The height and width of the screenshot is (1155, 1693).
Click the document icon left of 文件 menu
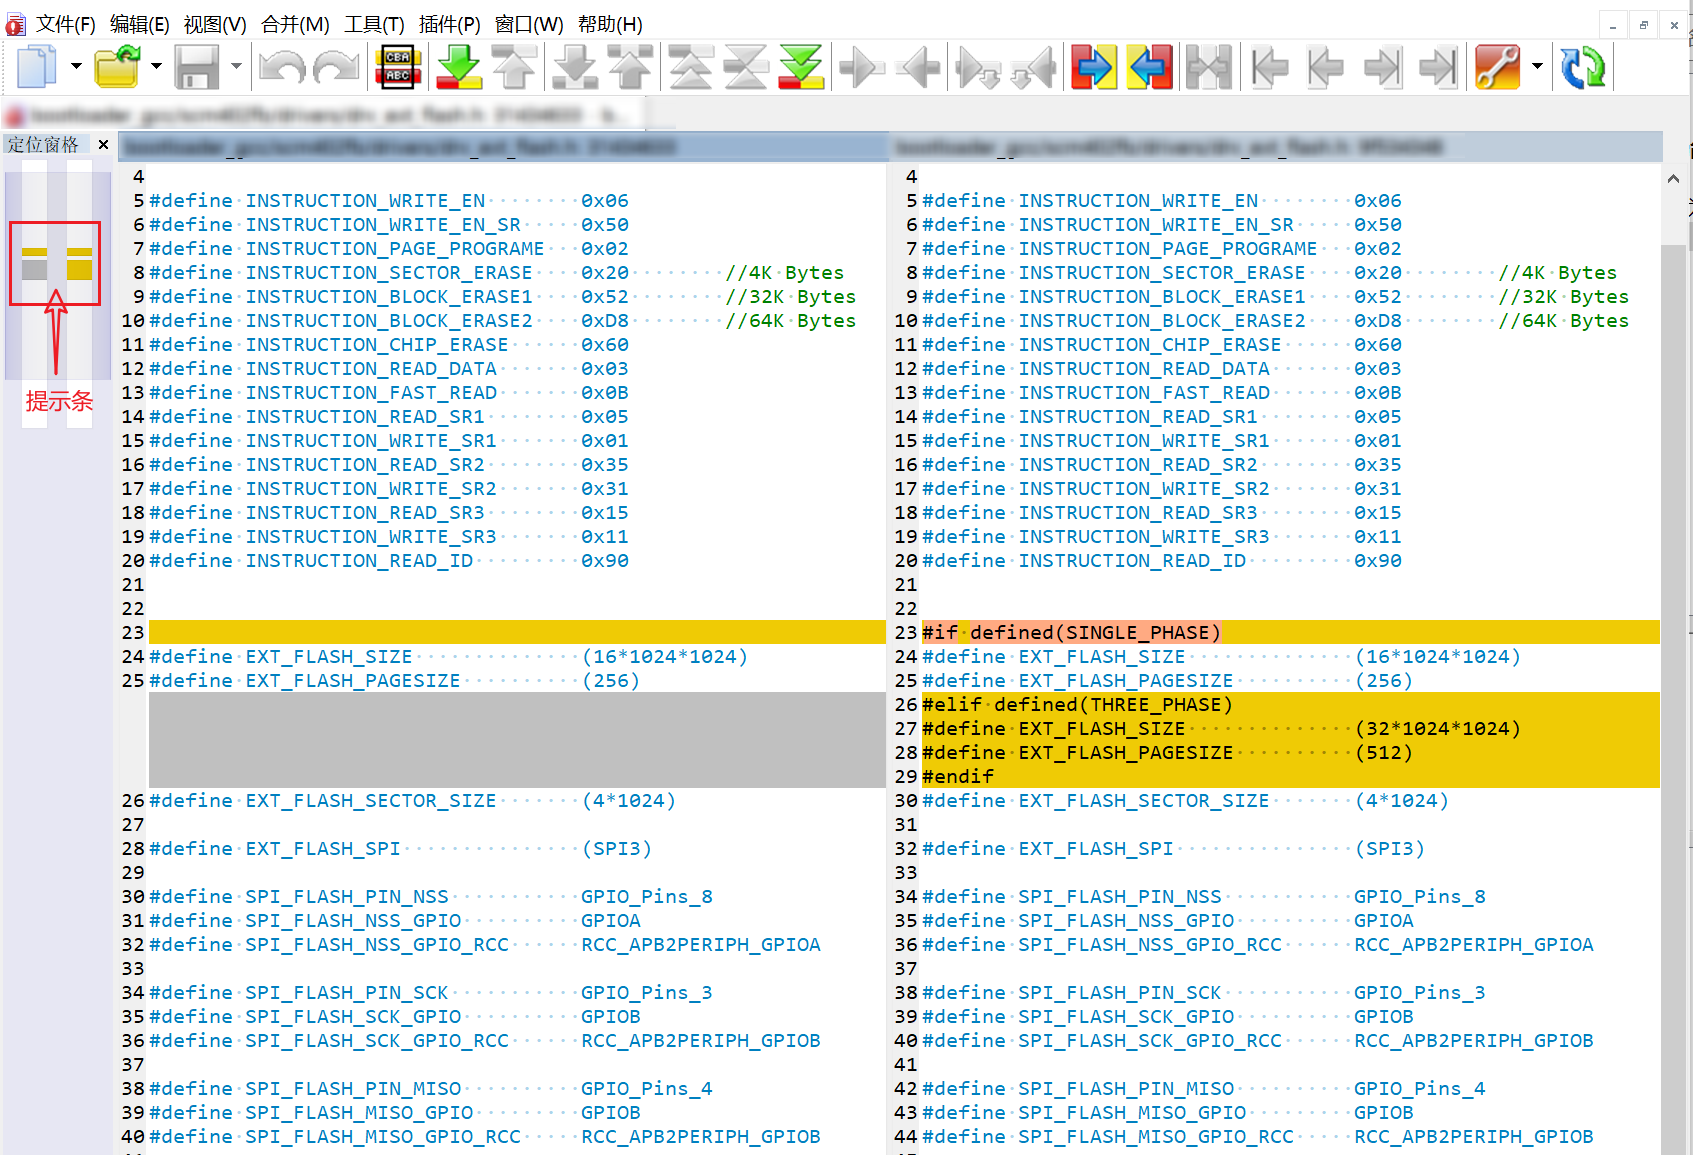(x=15, y=24)
